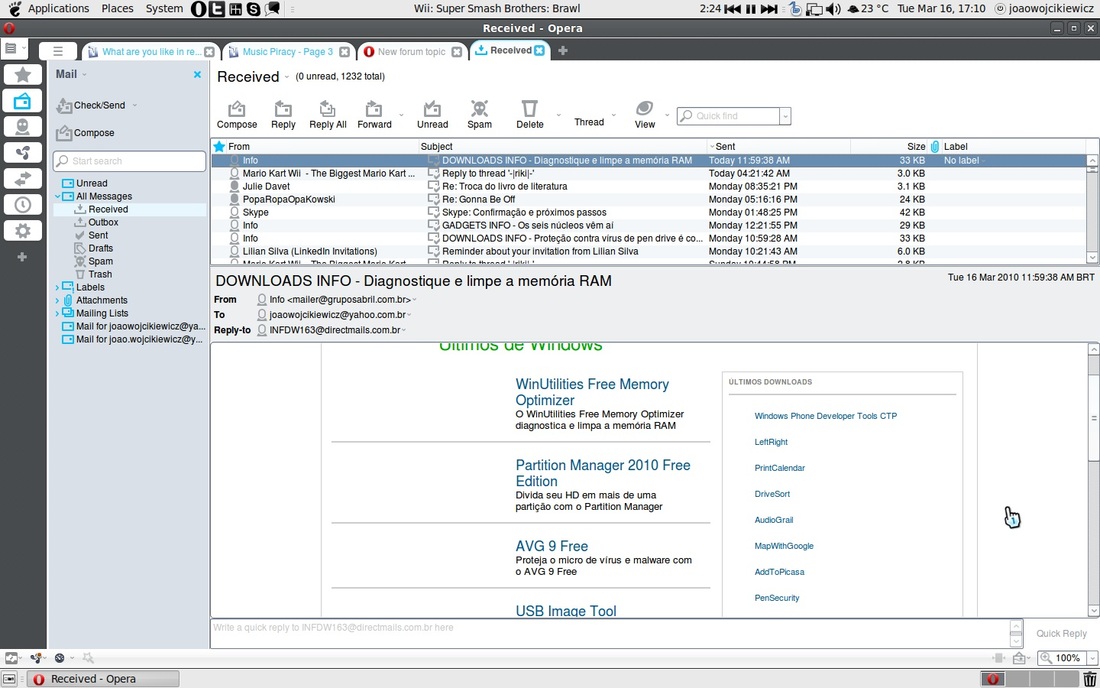The image size is (1100, 688).
Task: Open Windows Phone Developer Tools CTP link
Action: tap(826, 416)
